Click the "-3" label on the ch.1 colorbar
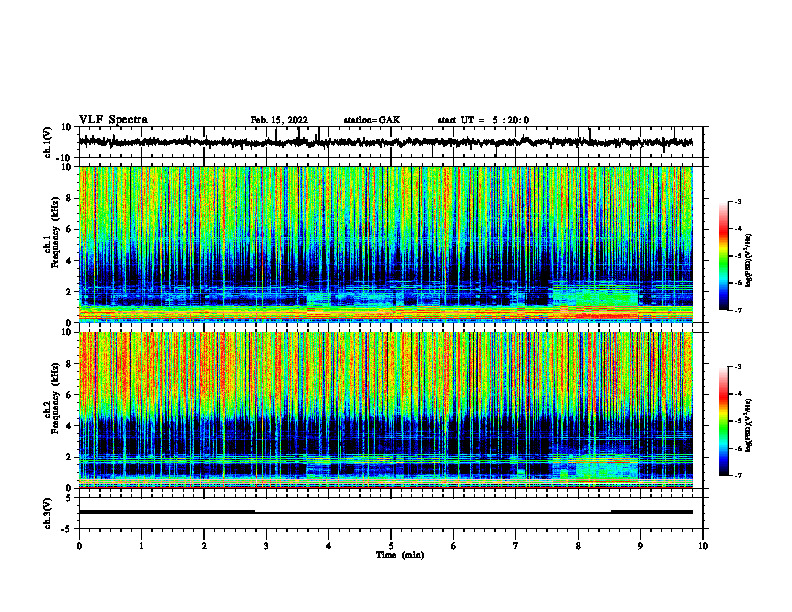 pos(738,202)
